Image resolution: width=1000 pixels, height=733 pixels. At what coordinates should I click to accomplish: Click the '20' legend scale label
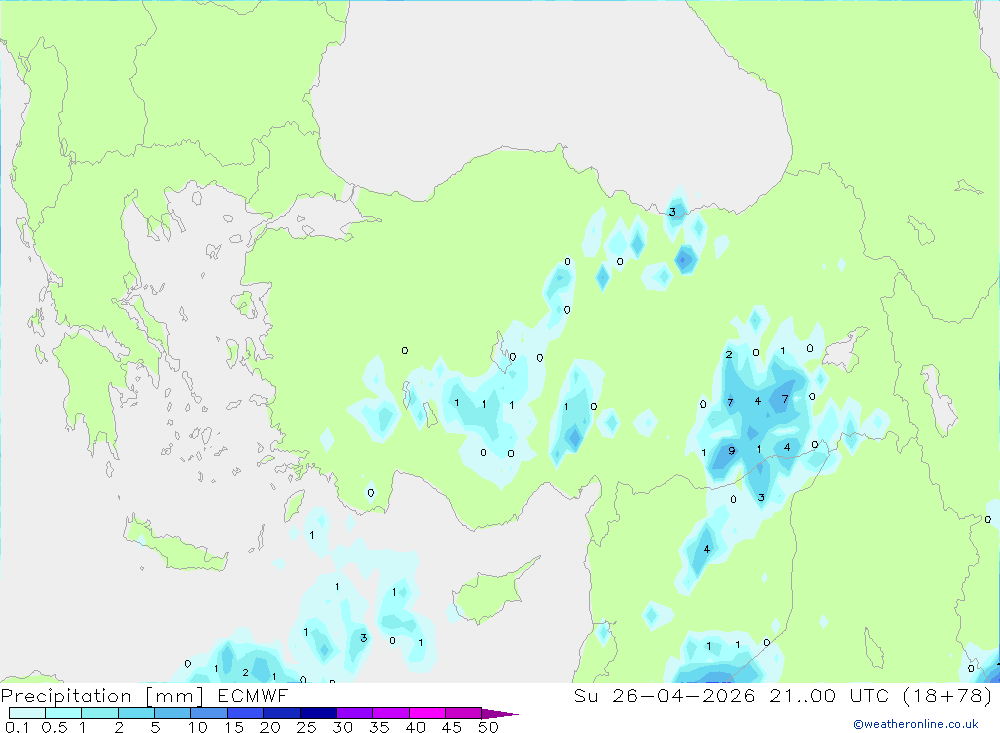[270, 727]
